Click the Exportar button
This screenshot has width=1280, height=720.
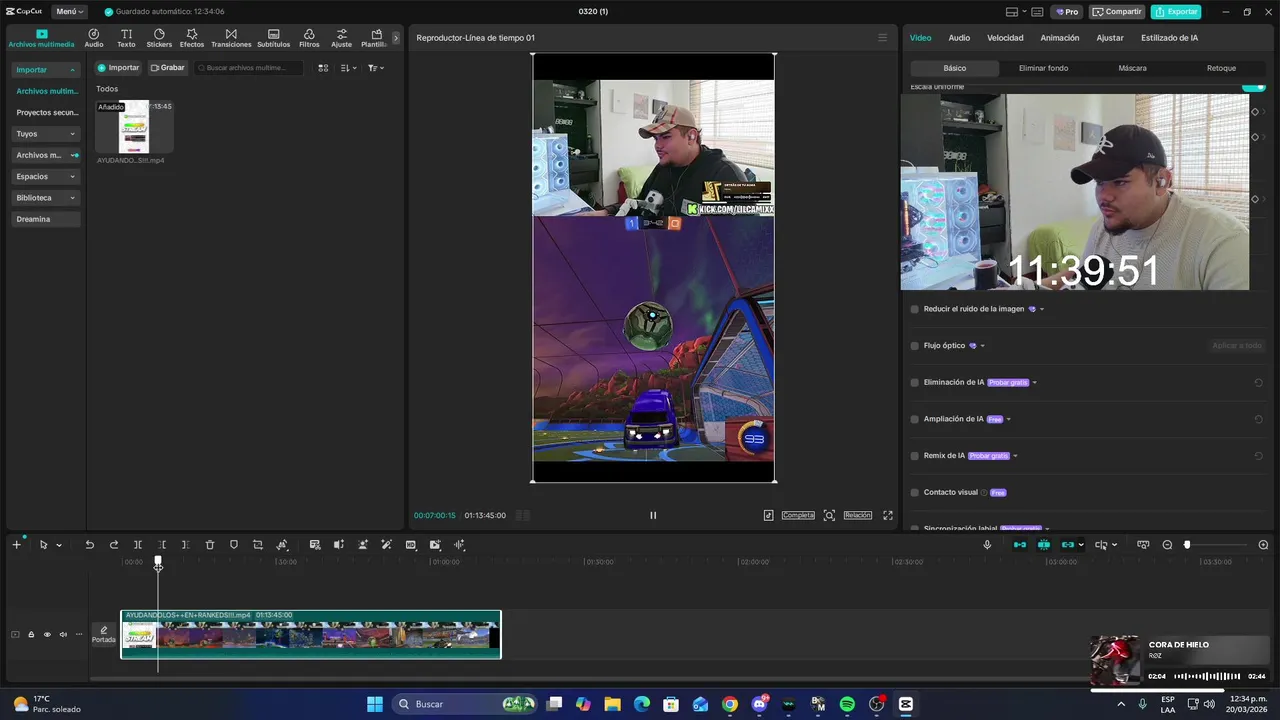coord(1176,12)
